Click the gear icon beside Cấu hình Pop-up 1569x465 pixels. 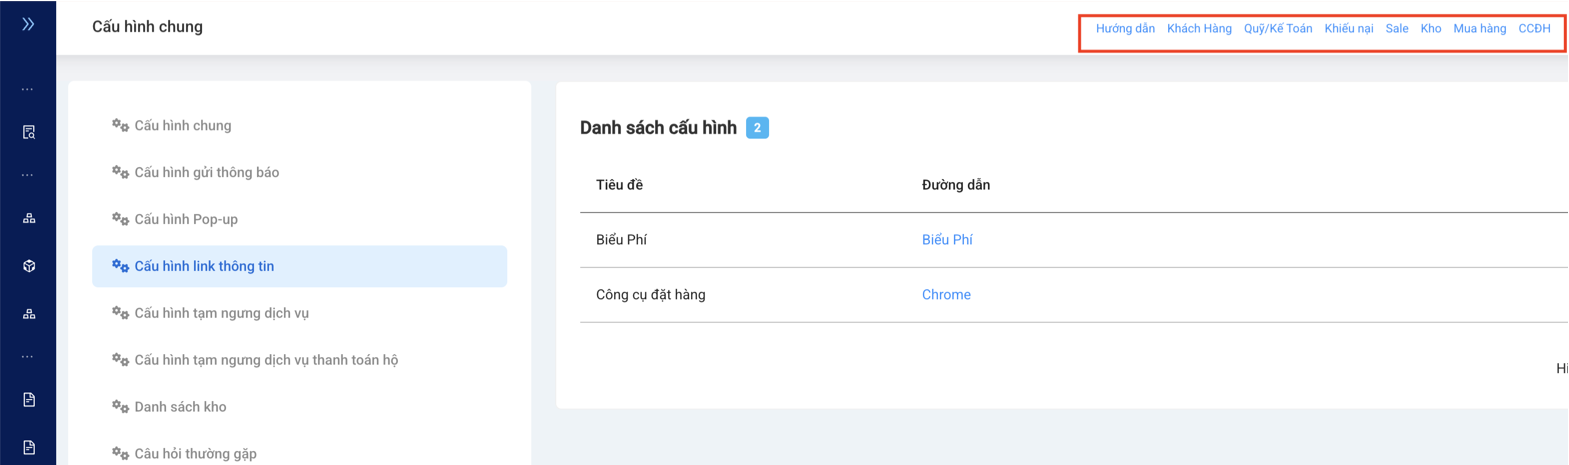[x=120, y=219]
